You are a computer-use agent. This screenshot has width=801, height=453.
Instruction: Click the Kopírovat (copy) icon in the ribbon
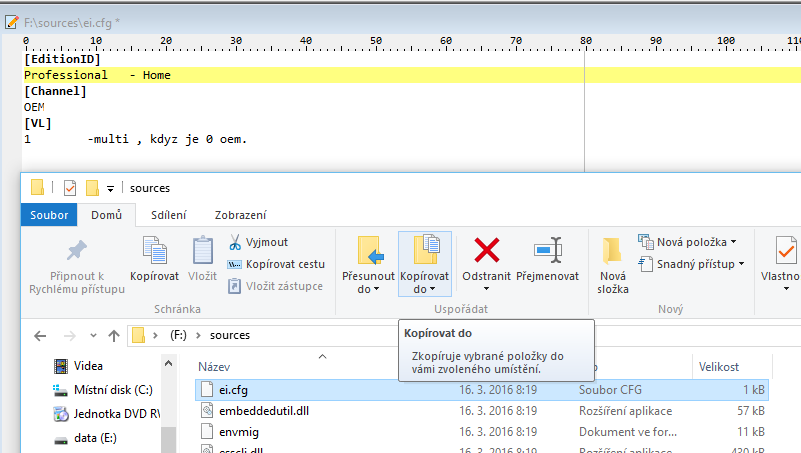coord(154,250)
